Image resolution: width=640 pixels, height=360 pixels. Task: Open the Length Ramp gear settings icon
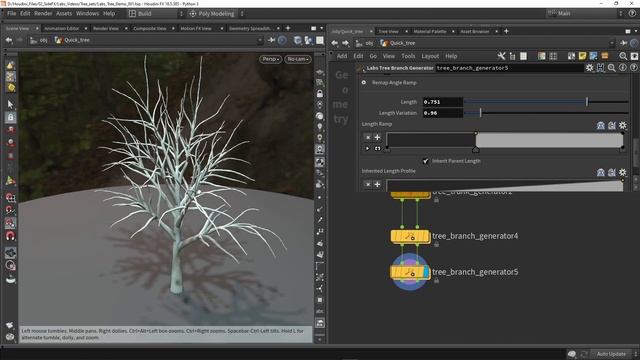tap(622, 126)
